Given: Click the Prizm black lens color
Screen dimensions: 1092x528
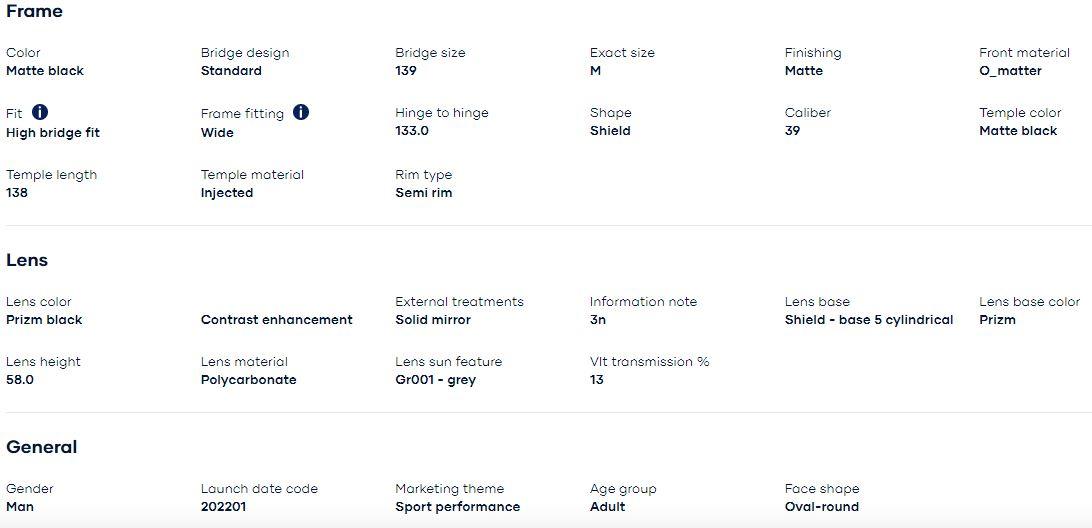Looking at the screenshot, I should pyautogui.click(x=44, y=320).
